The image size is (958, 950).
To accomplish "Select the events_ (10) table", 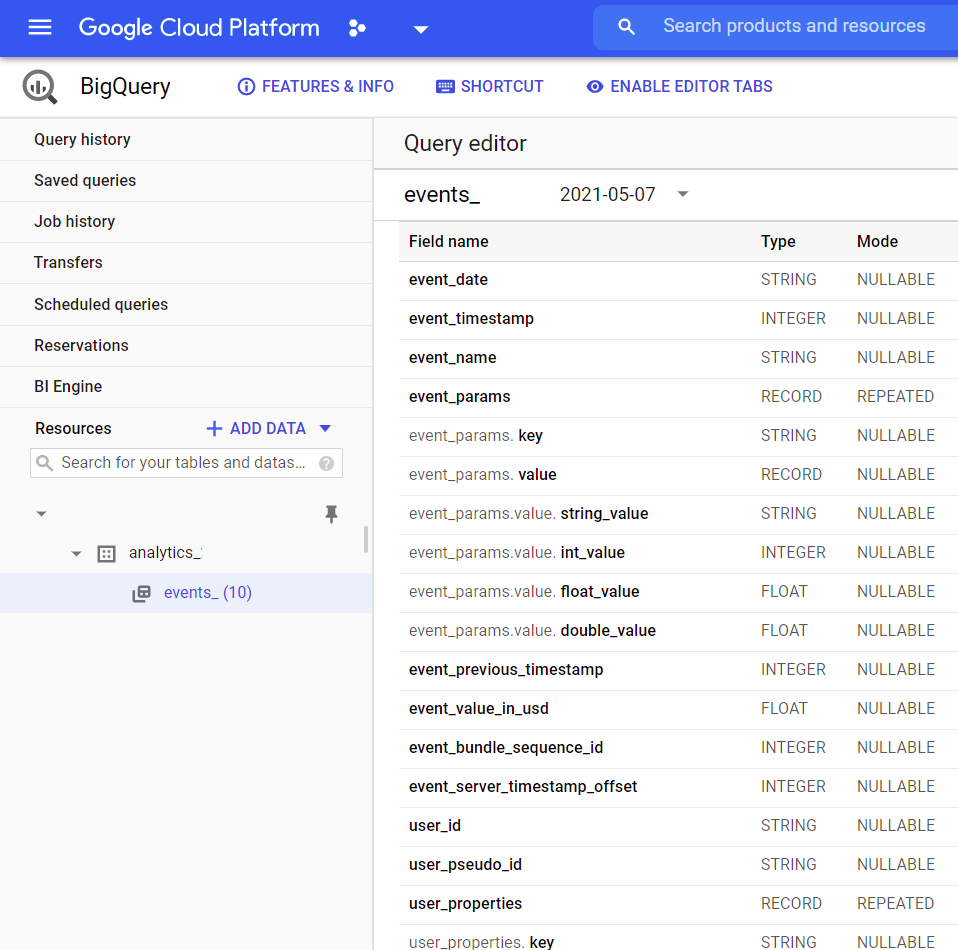I will point(208,593).
